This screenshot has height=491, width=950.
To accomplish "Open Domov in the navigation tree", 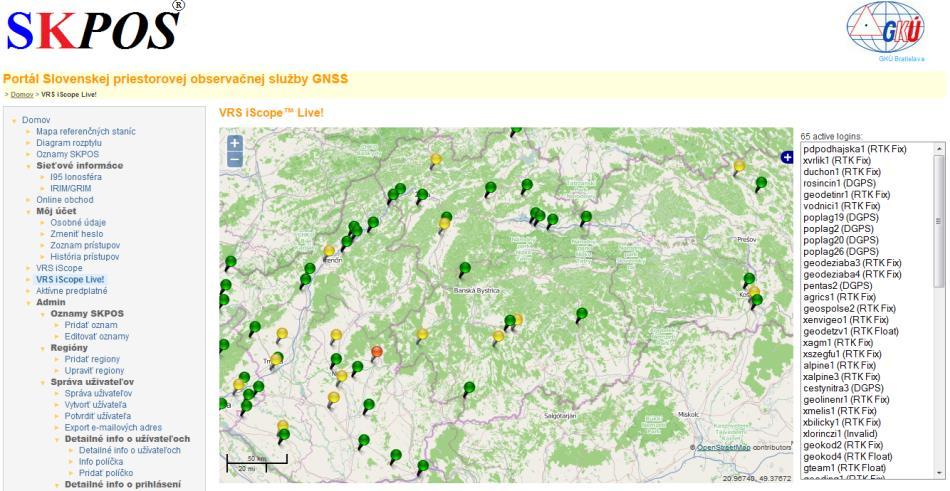I will pyautogui.click(x=36, y=120).
